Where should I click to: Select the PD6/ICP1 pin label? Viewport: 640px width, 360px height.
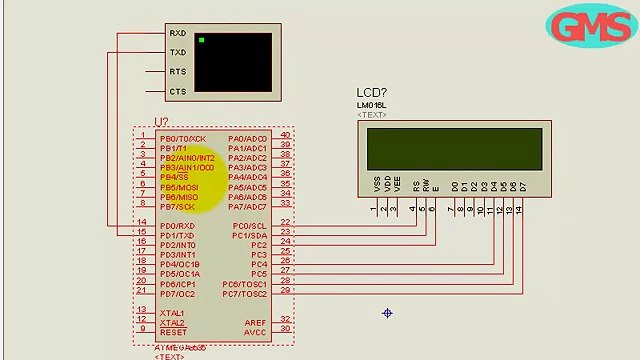178,284
